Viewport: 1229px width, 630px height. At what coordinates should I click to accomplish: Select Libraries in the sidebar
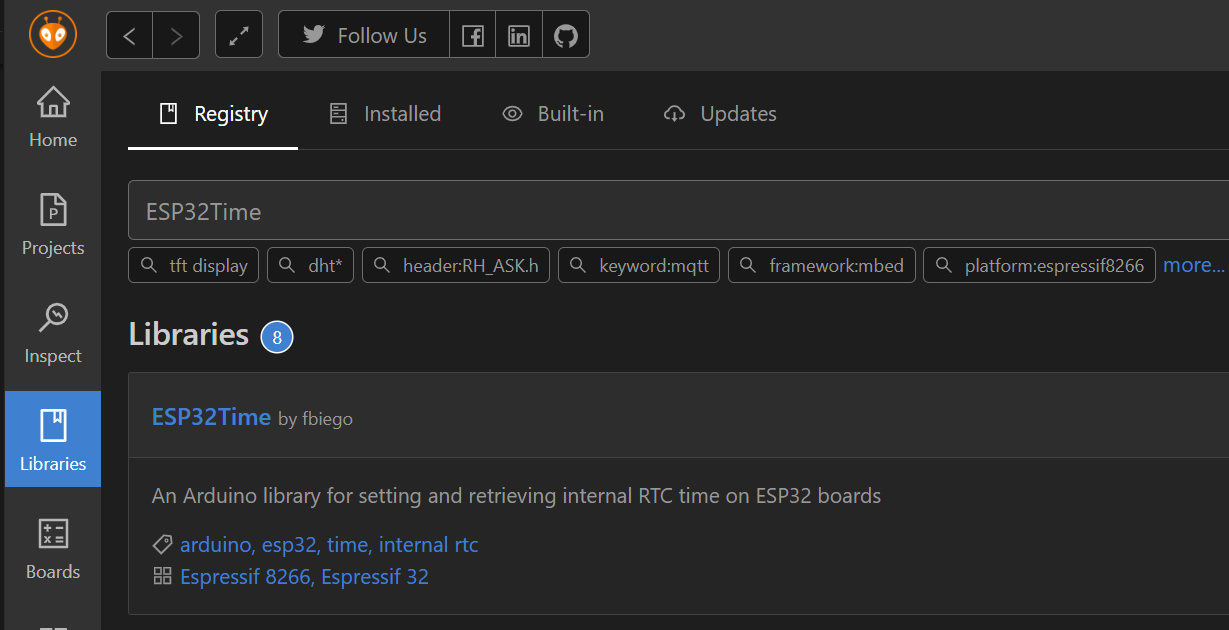tap(53, 439)
